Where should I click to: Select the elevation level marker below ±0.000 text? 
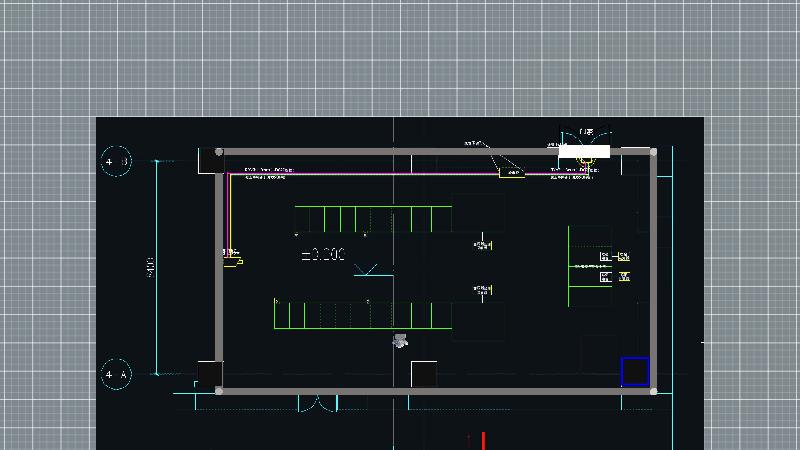366,270
